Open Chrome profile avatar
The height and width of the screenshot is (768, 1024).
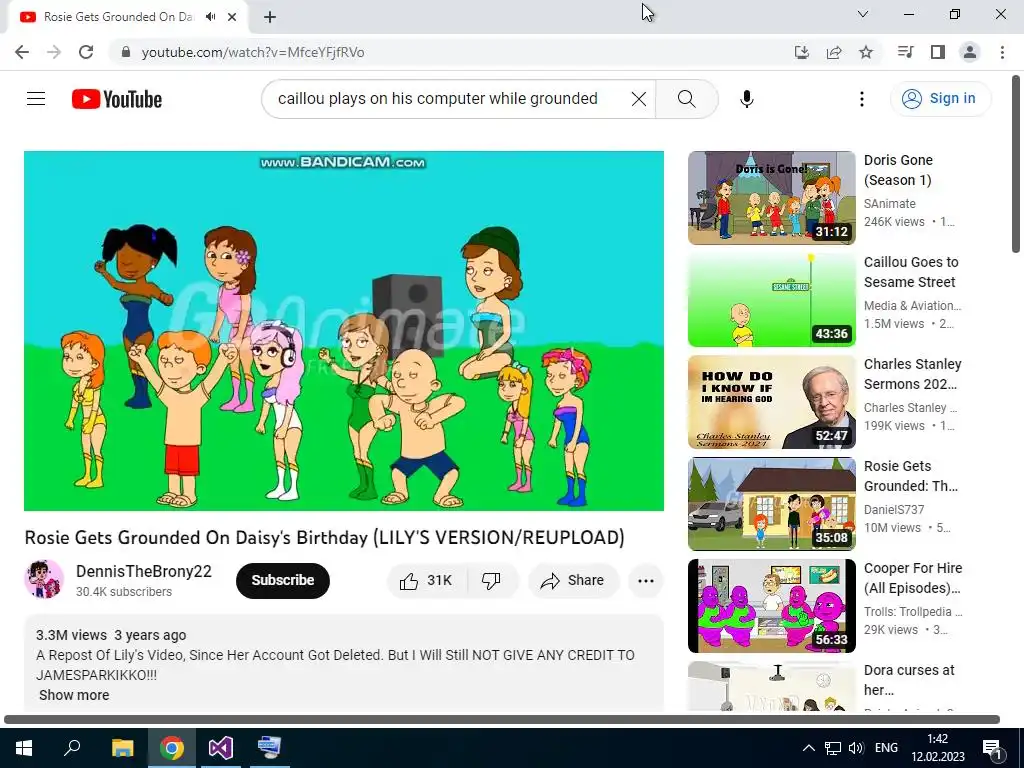pyautogui.click(x=970, y=52)
